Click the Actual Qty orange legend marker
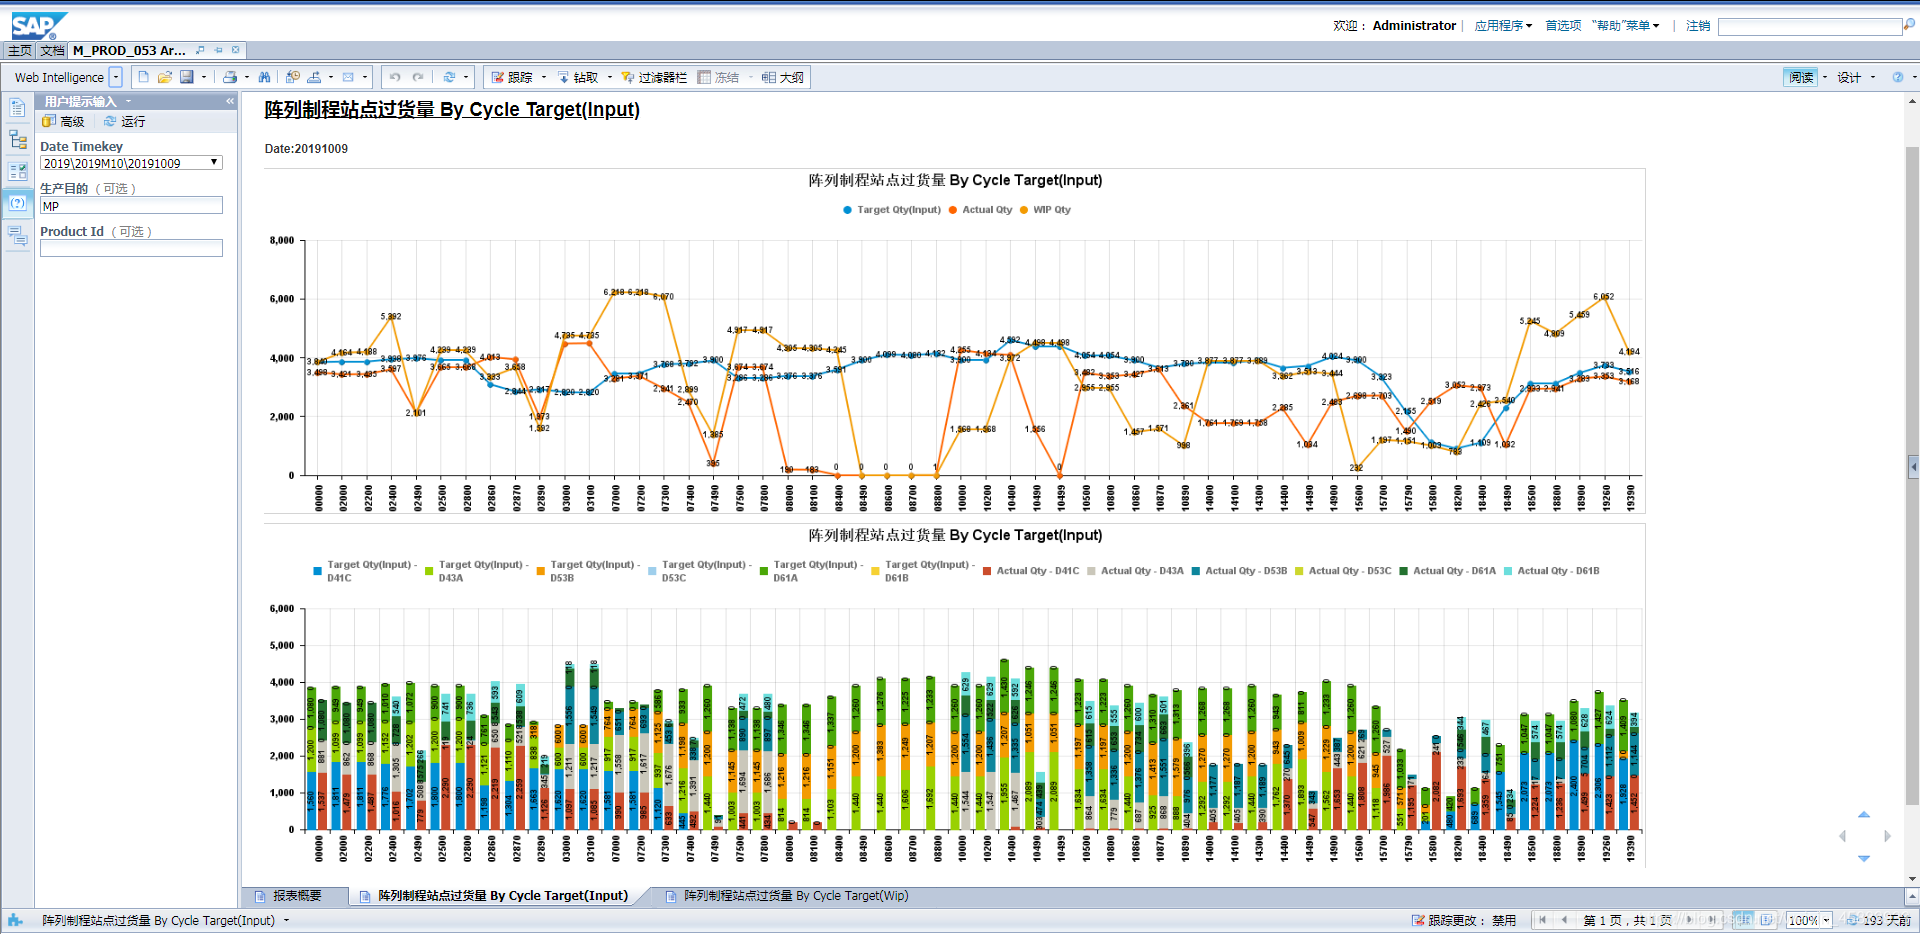The image size is (1920, 937). 953,210
